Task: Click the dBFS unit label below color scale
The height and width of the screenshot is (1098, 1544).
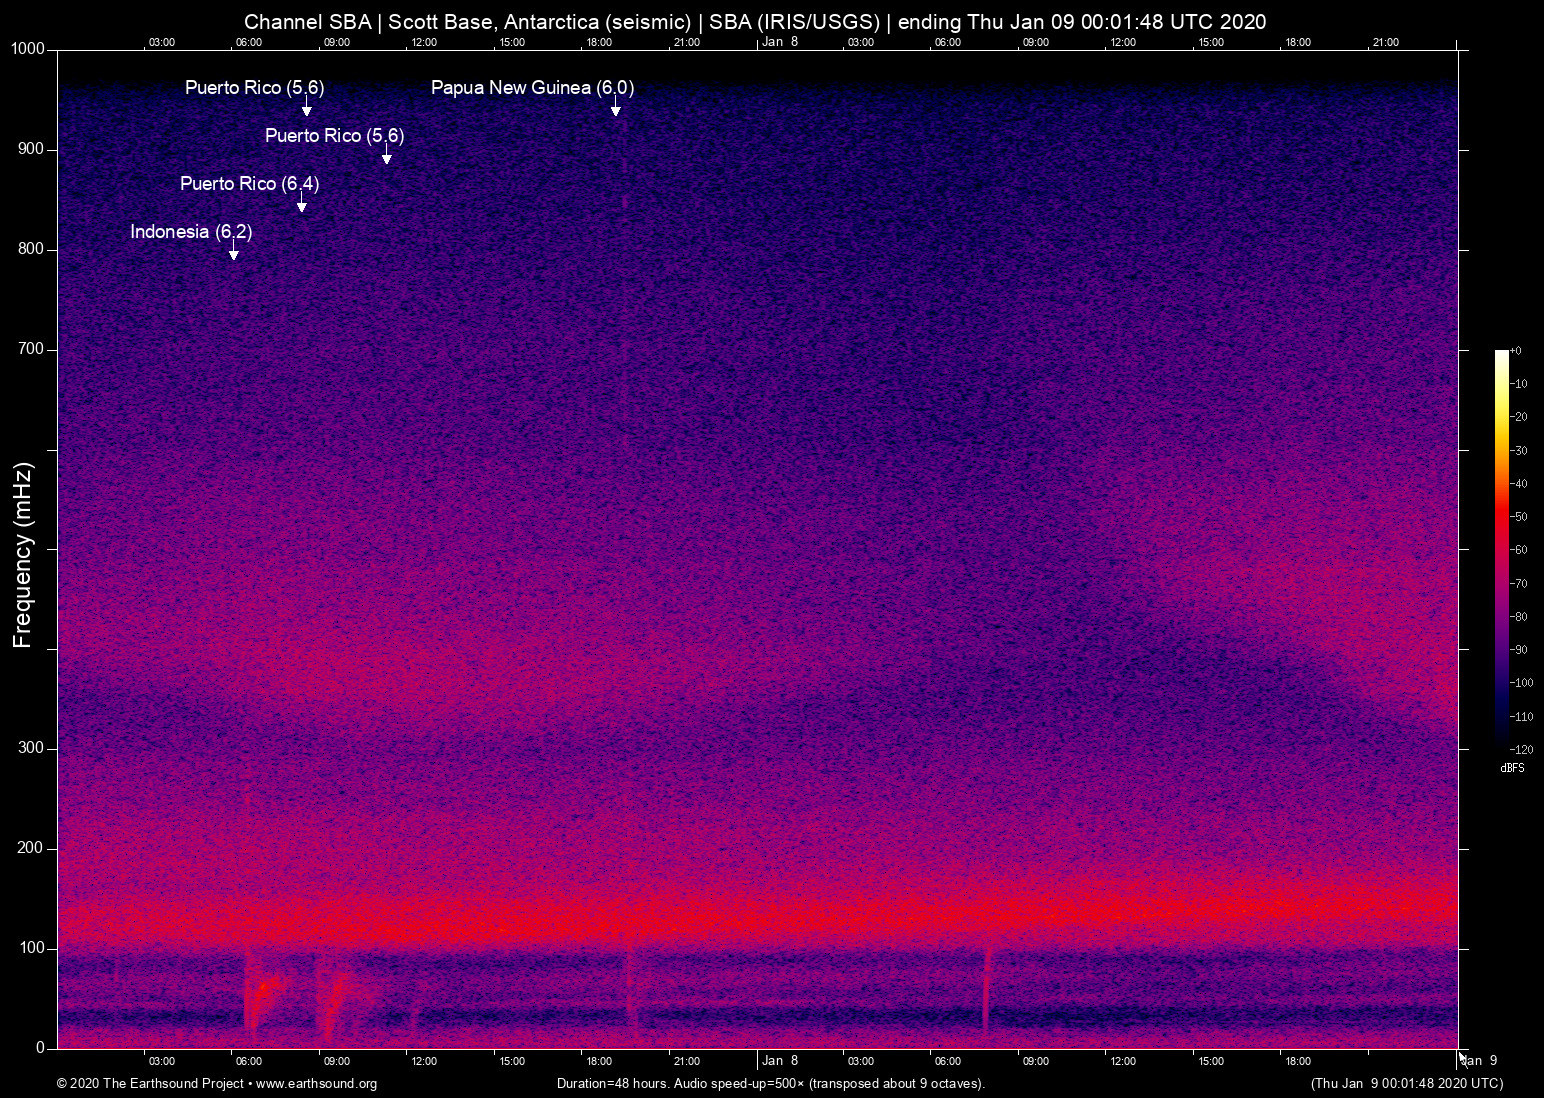Action: pos(1512,768)
